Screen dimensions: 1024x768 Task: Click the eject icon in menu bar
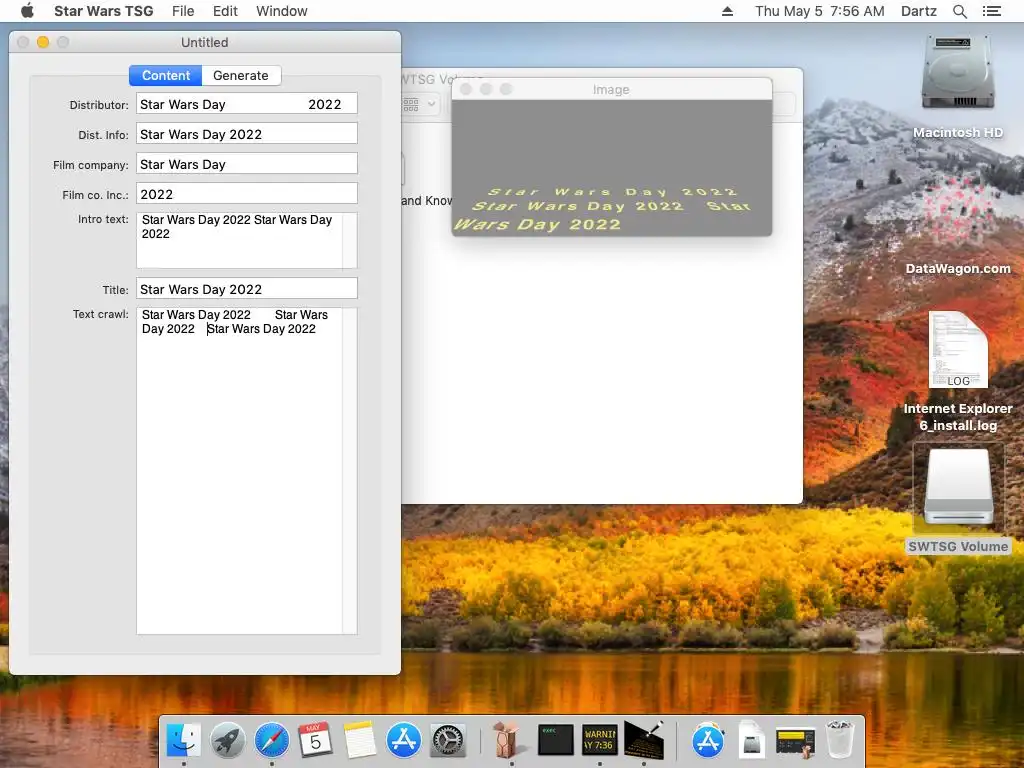[x=728, y=11]
